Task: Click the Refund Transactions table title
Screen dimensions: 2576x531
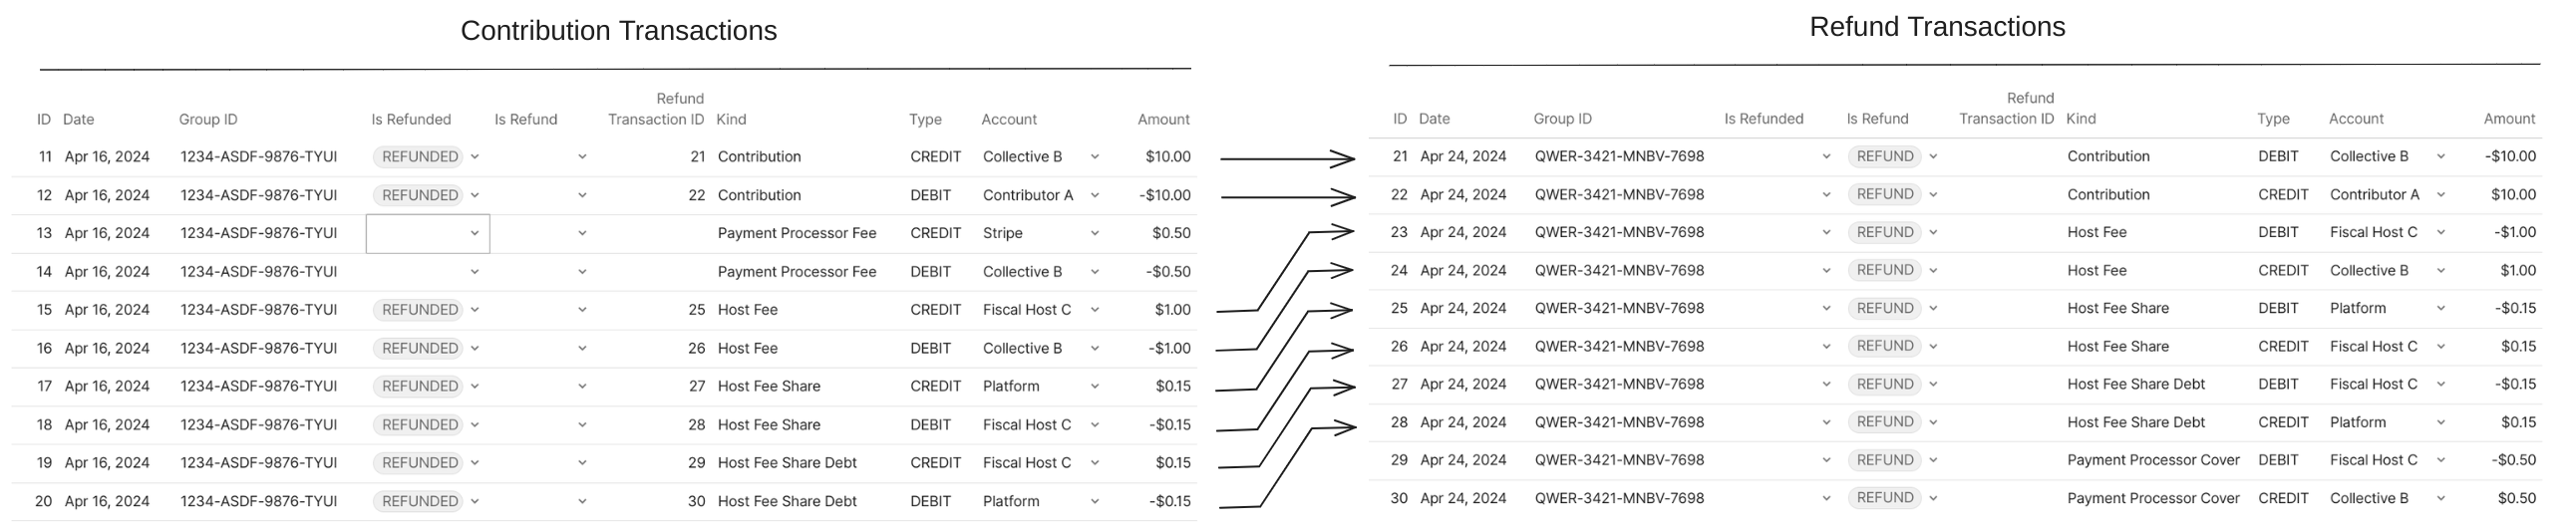Action: click(x=1936, y=27)
